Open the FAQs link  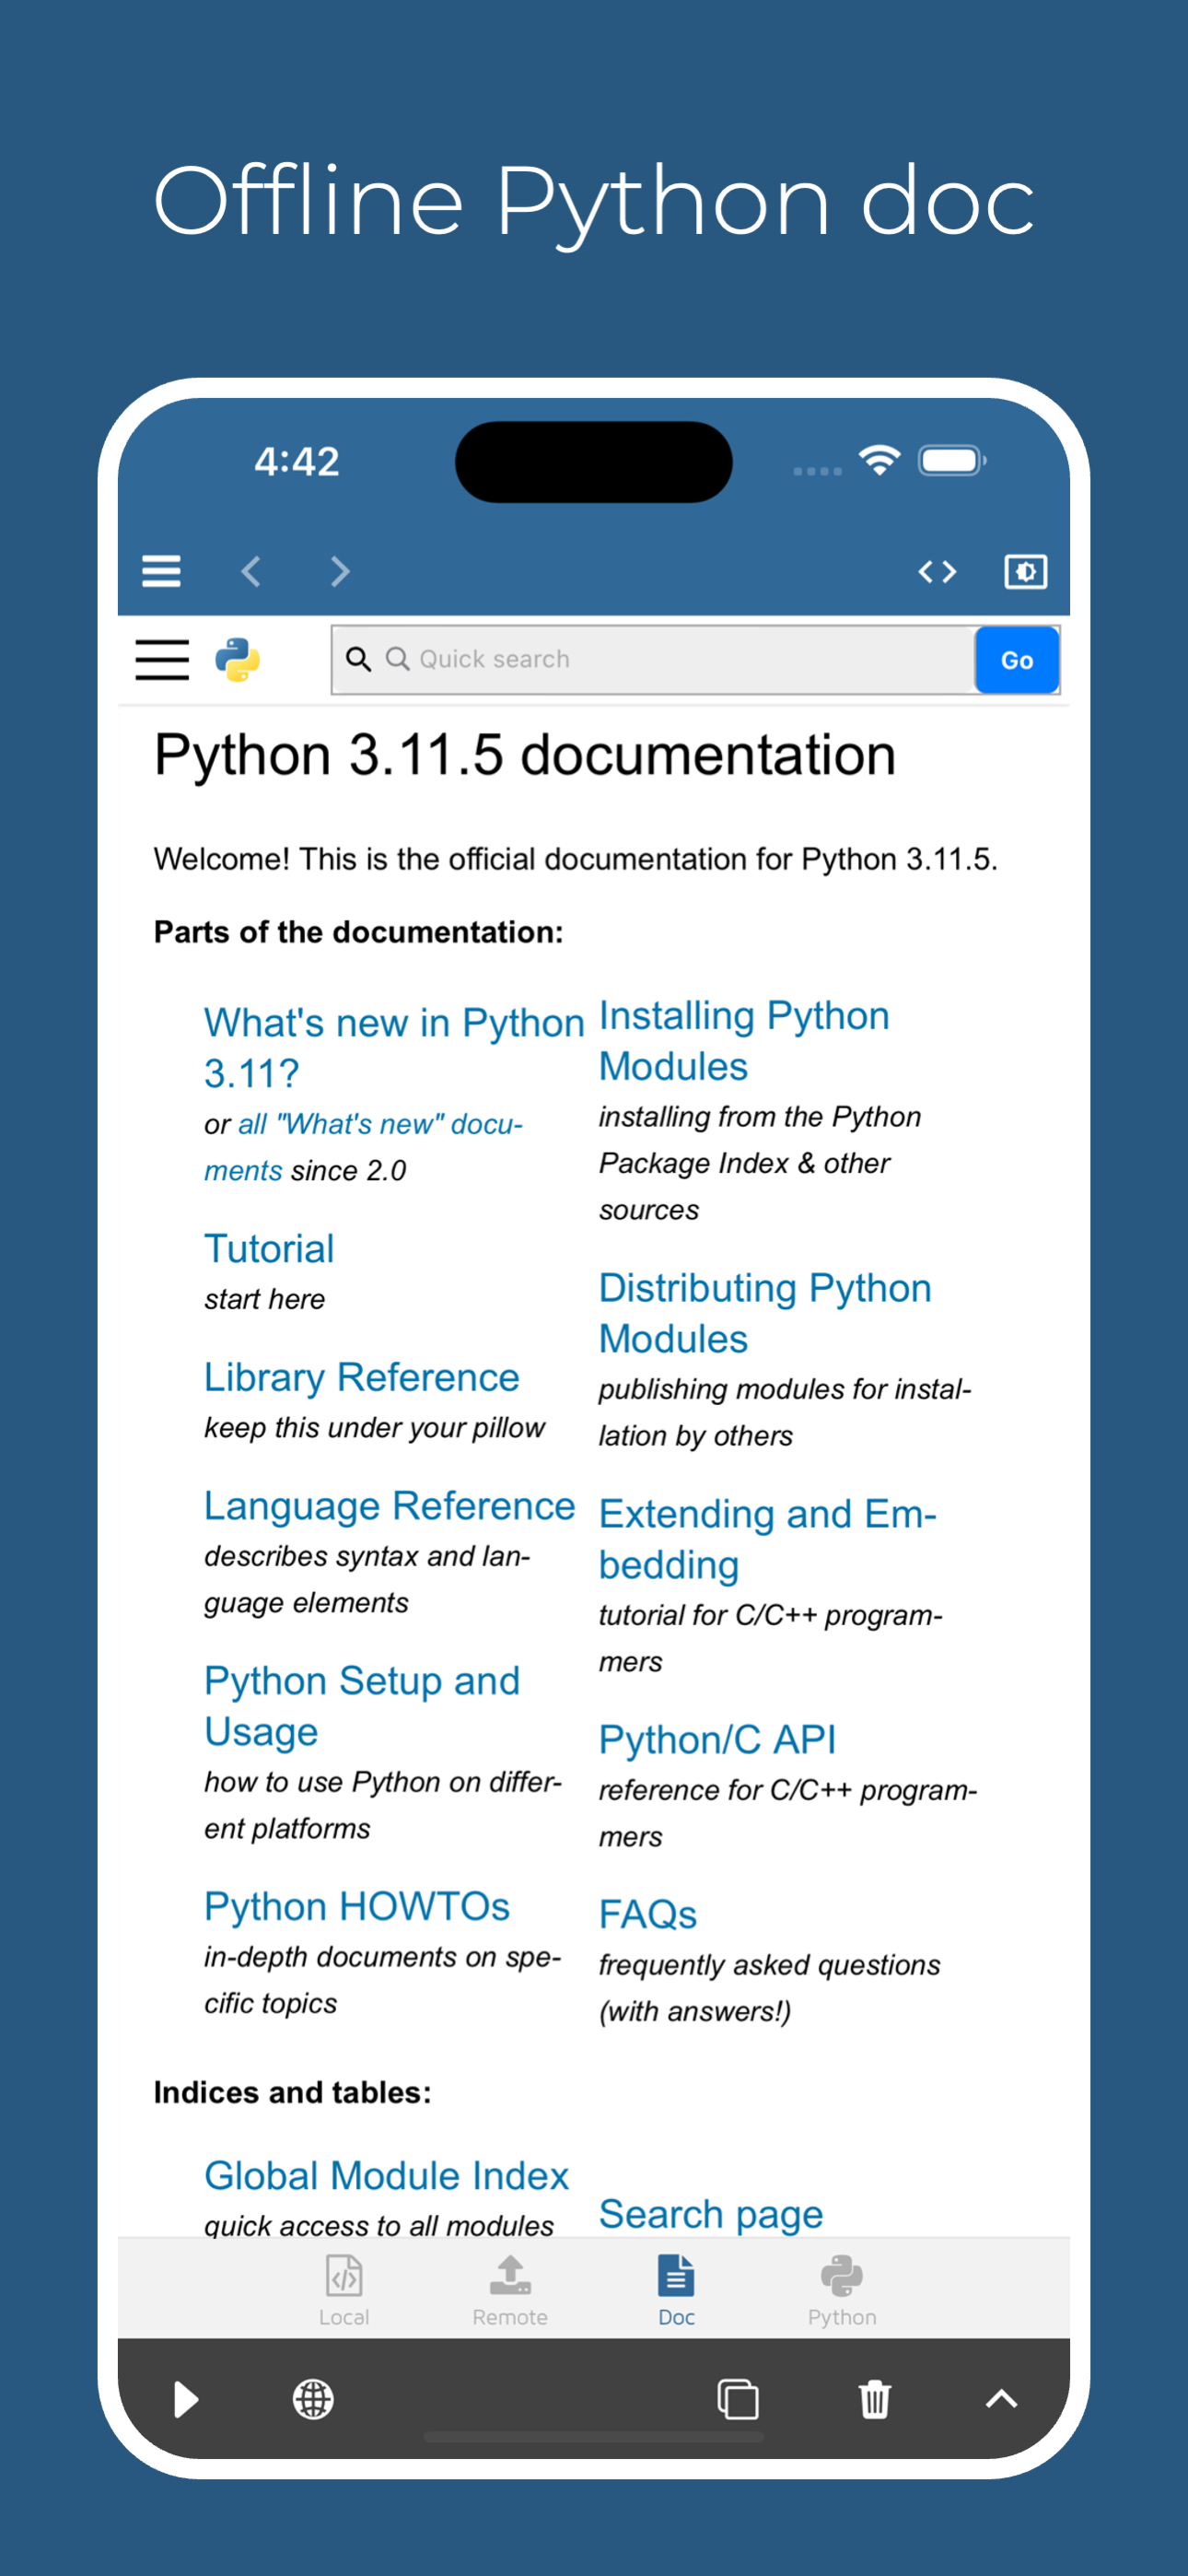(648, 1914)
